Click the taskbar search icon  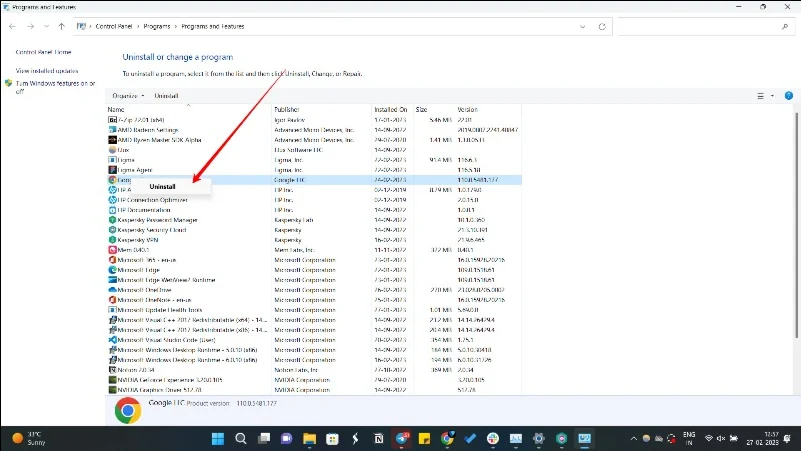[241, 438]
